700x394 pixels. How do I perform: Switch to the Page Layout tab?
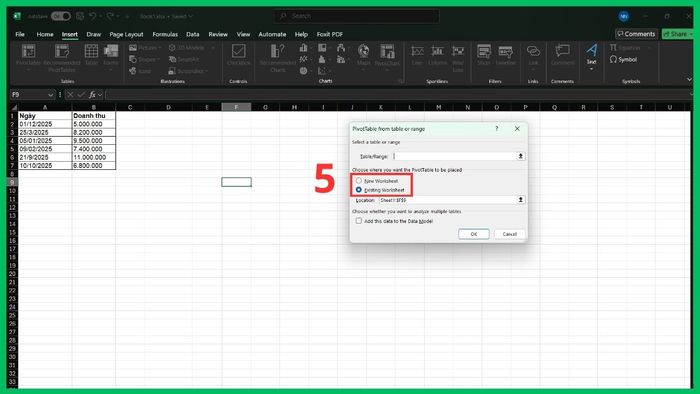[x=126, y=34]
